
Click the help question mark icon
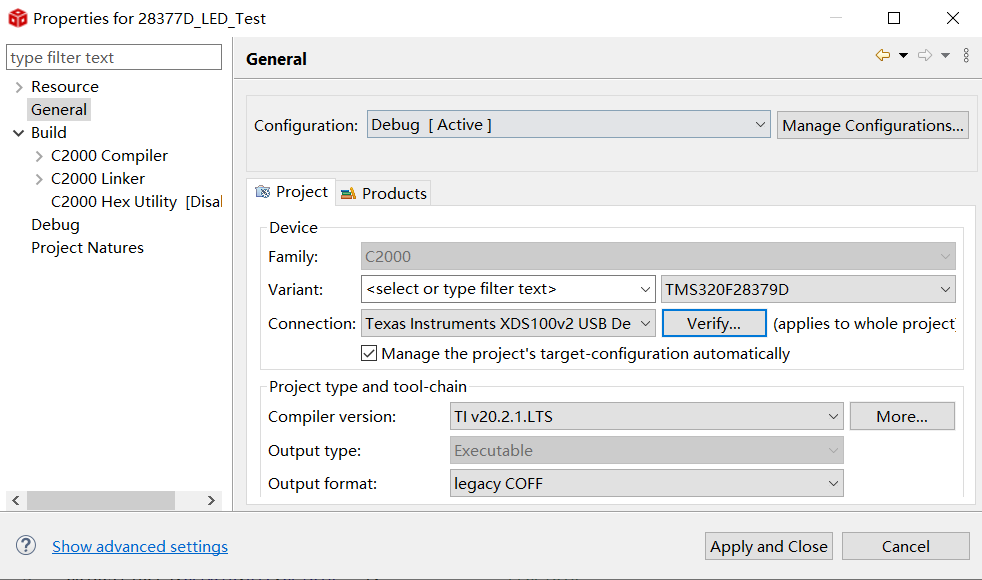pyautogui.click(x=26, y=545)
